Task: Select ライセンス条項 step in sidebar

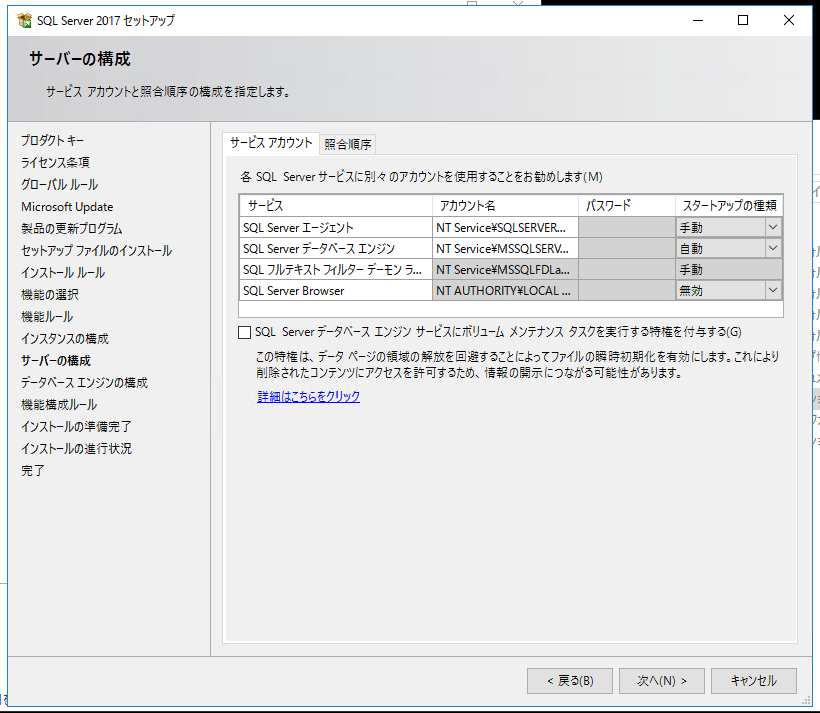Action: 55,162
